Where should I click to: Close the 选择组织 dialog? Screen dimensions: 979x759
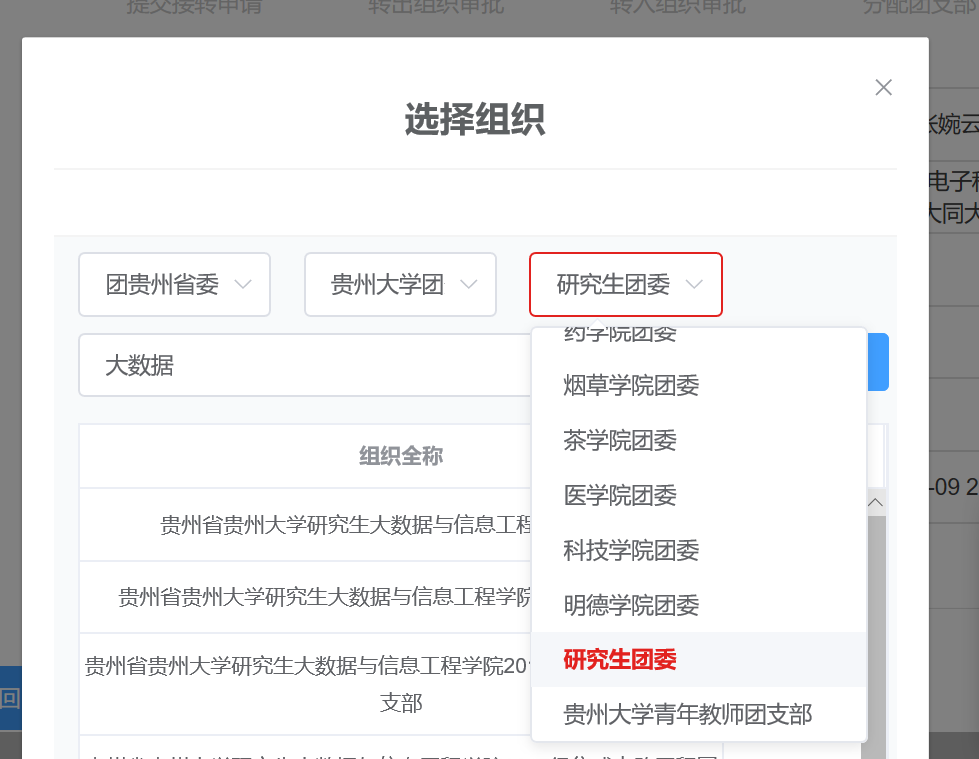(x=883, y=88)
